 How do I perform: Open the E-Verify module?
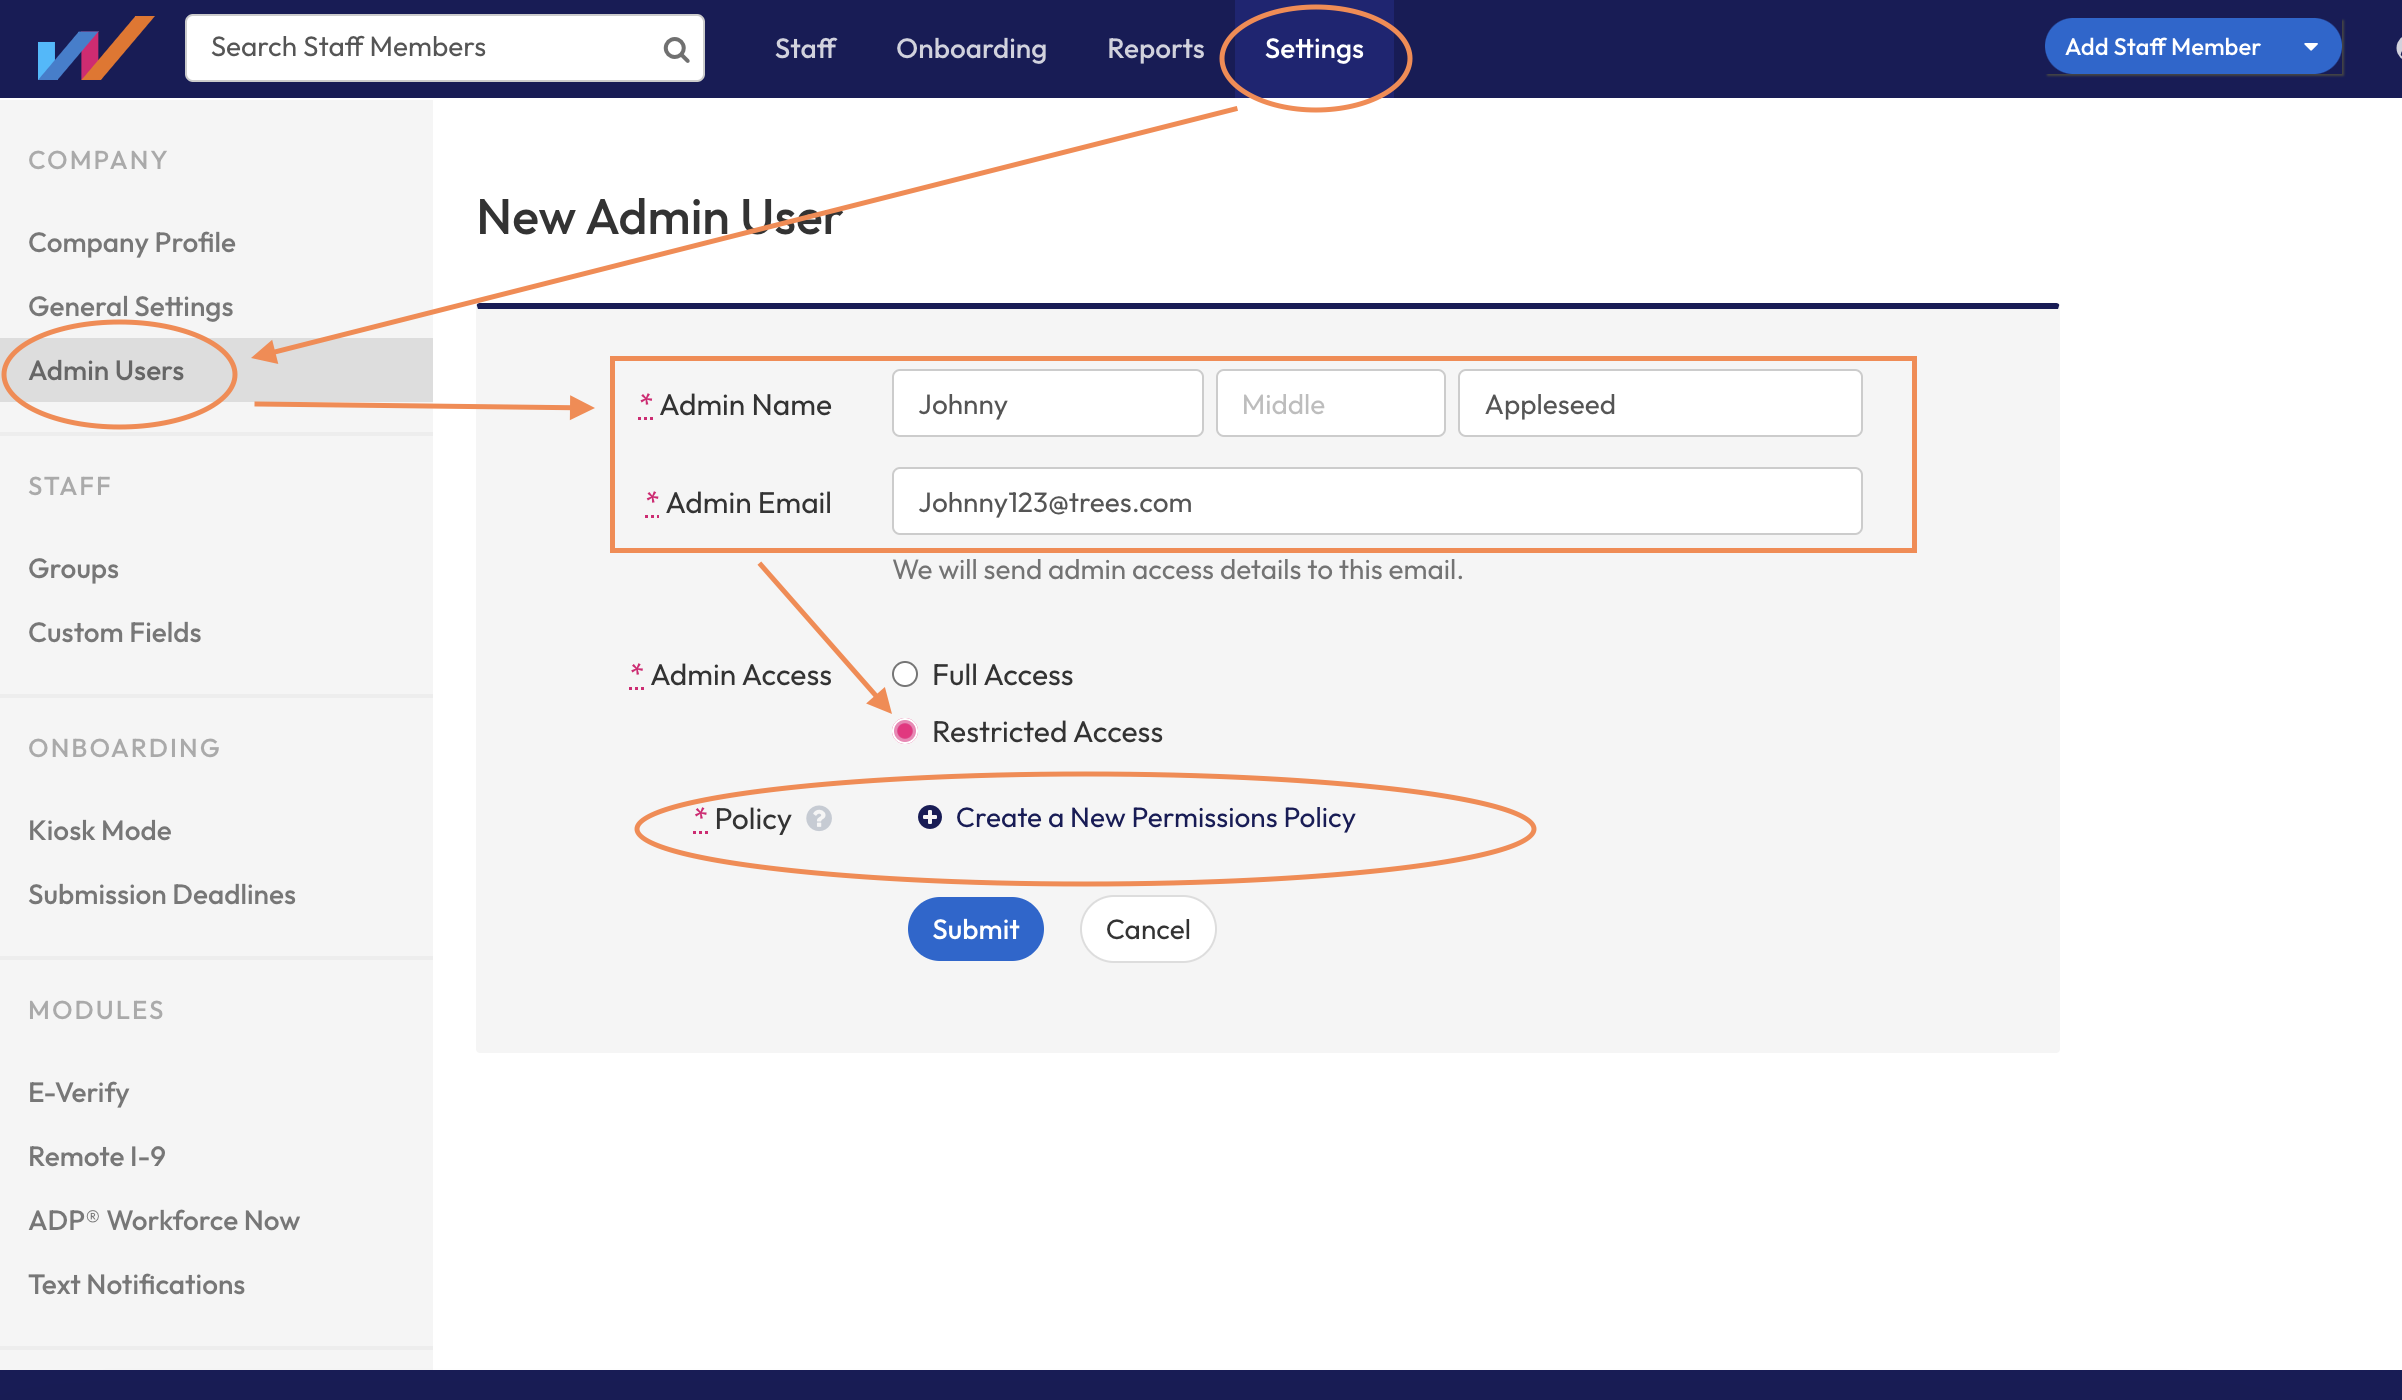[x=78, y=1092]
